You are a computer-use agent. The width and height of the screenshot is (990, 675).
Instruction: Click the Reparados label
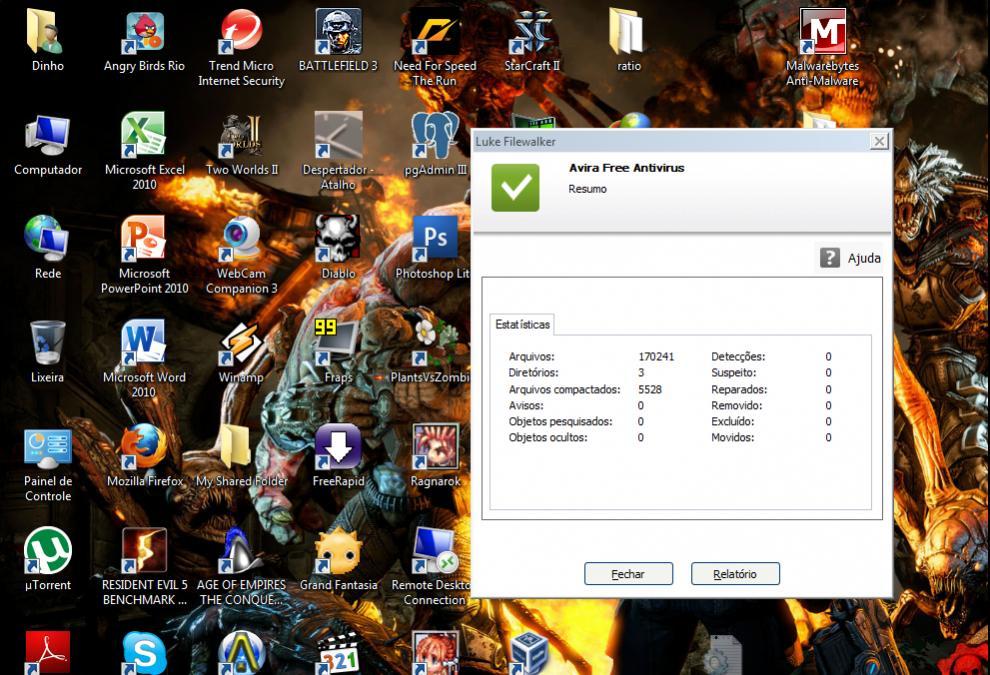(739, 390)
